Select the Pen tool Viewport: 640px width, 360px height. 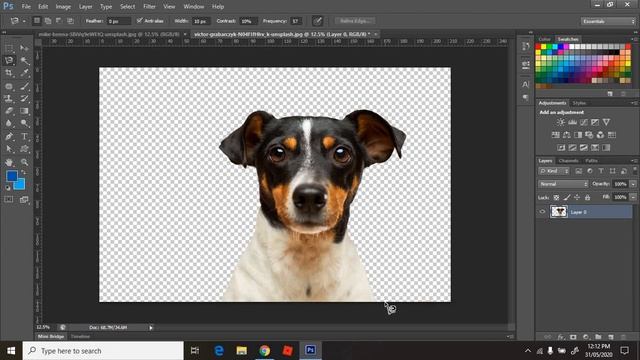coord(9,136)
